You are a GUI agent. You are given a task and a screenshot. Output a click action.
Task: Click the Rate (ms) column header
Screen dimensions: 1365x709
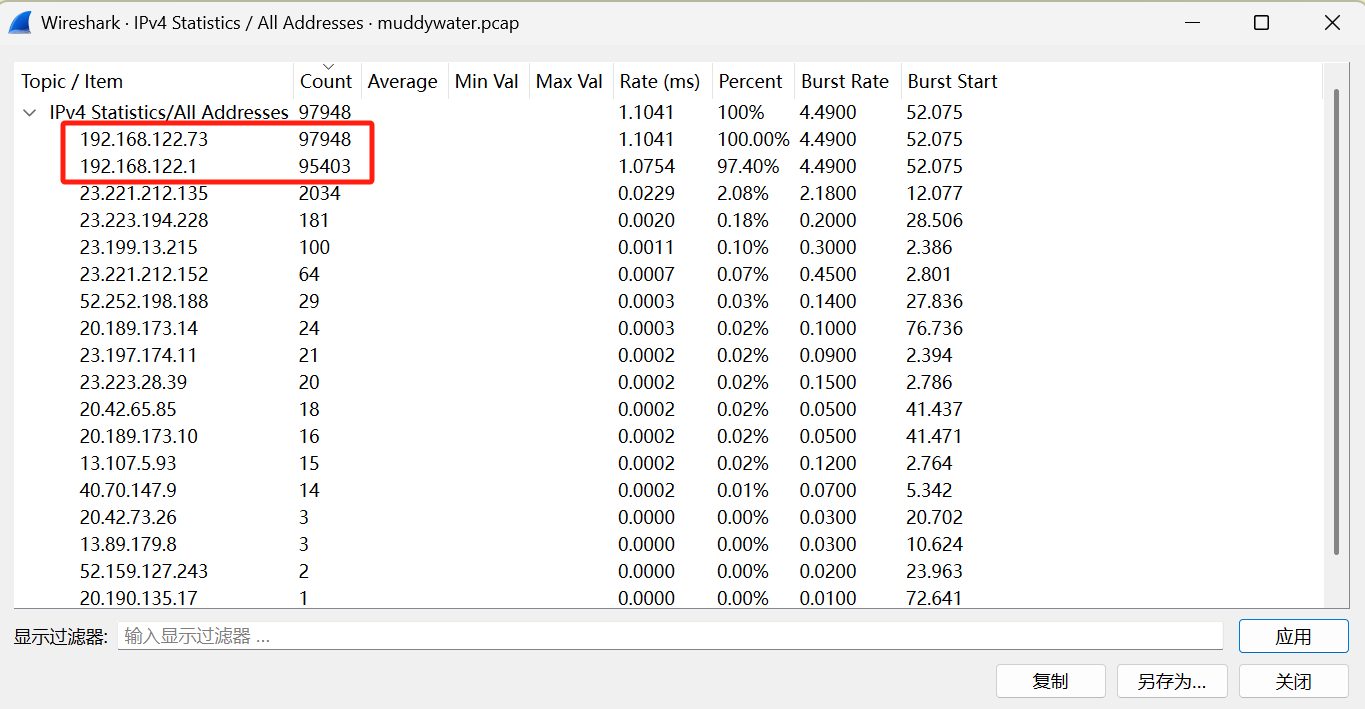(x=660, y=81)
